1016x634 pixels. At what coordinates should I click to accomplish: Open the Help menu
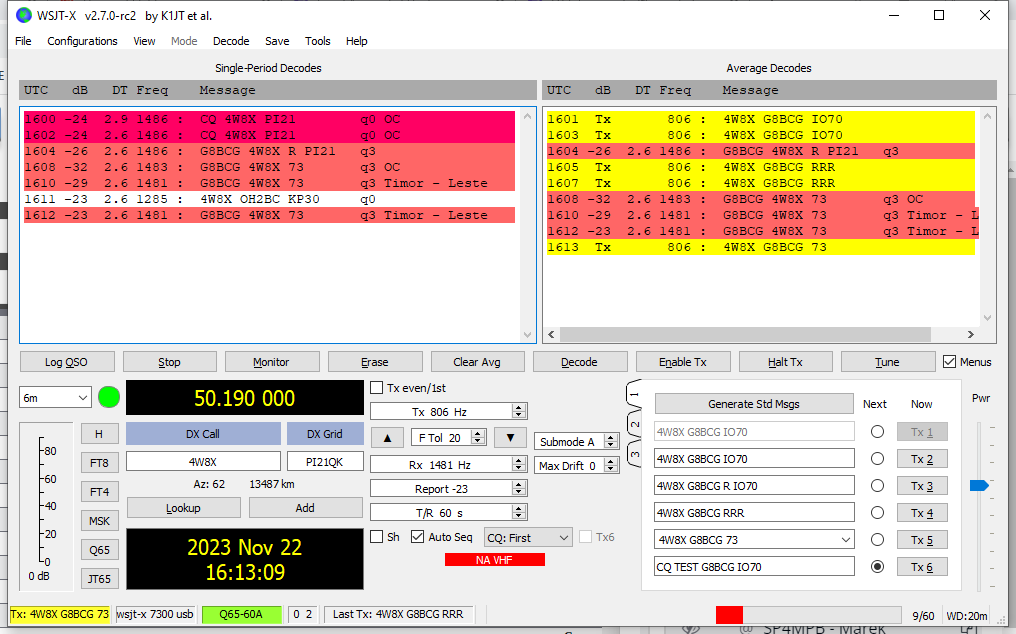pos(356,41)
